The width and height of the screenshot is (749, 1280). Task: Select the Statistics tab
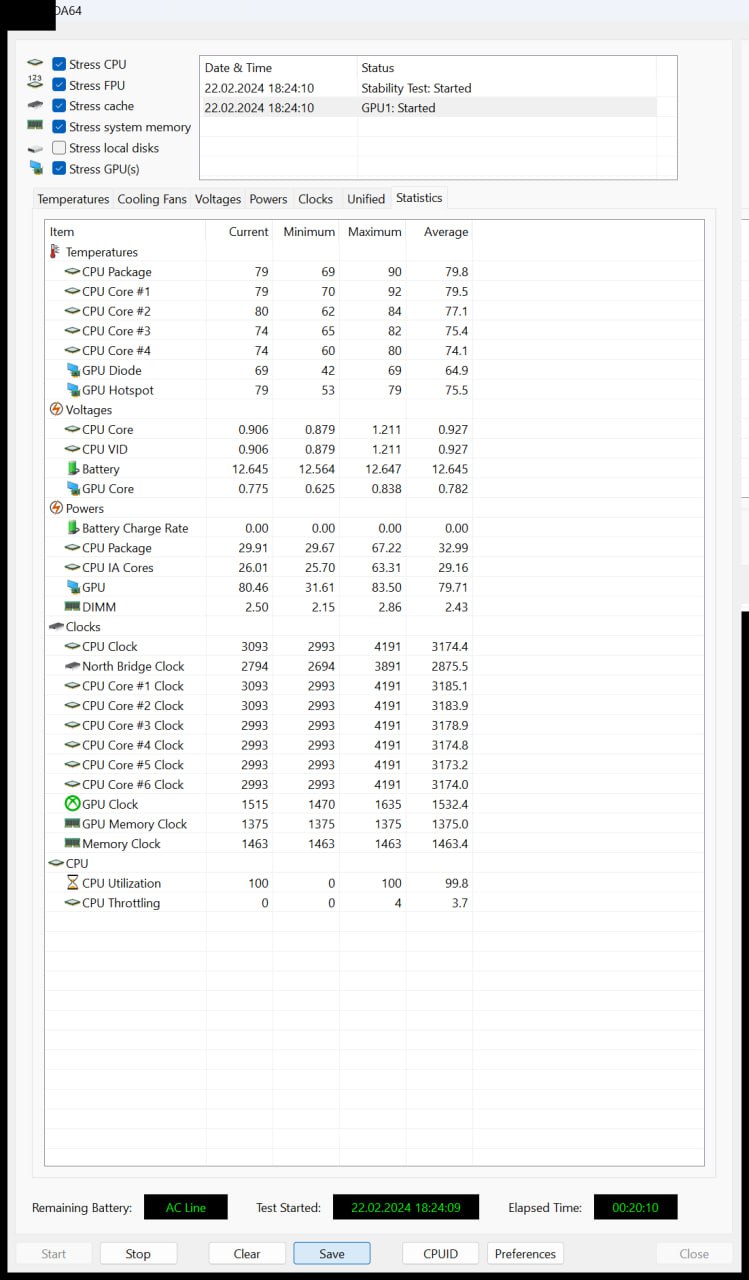click(x=419, y=198)
